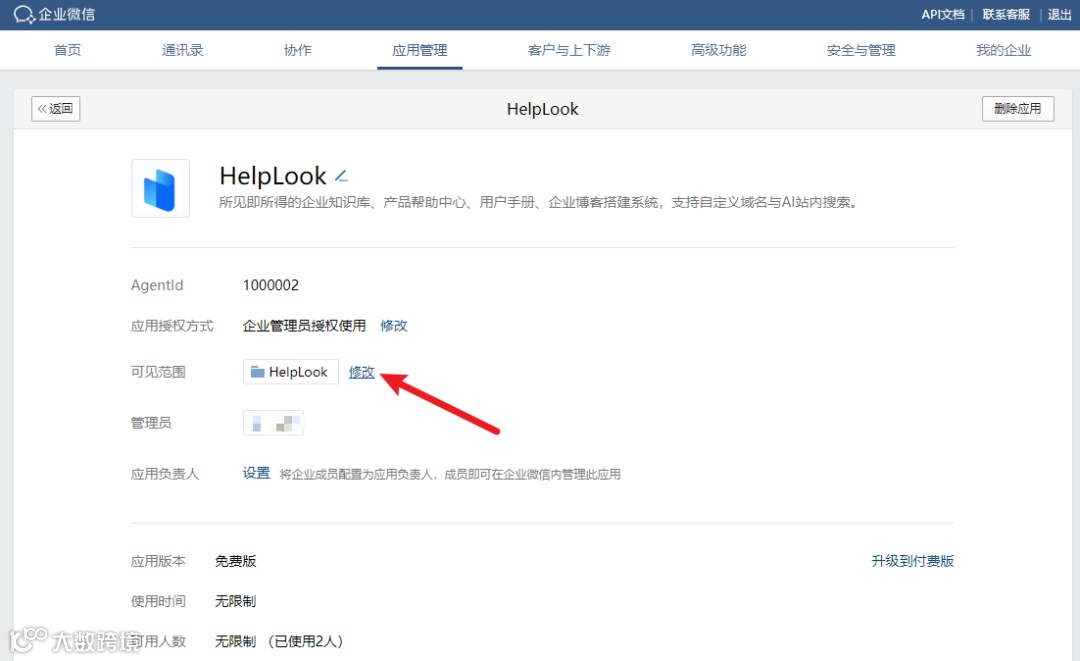
Task: Click 修改 next to 应用授权方式
Action: [393, 325]
